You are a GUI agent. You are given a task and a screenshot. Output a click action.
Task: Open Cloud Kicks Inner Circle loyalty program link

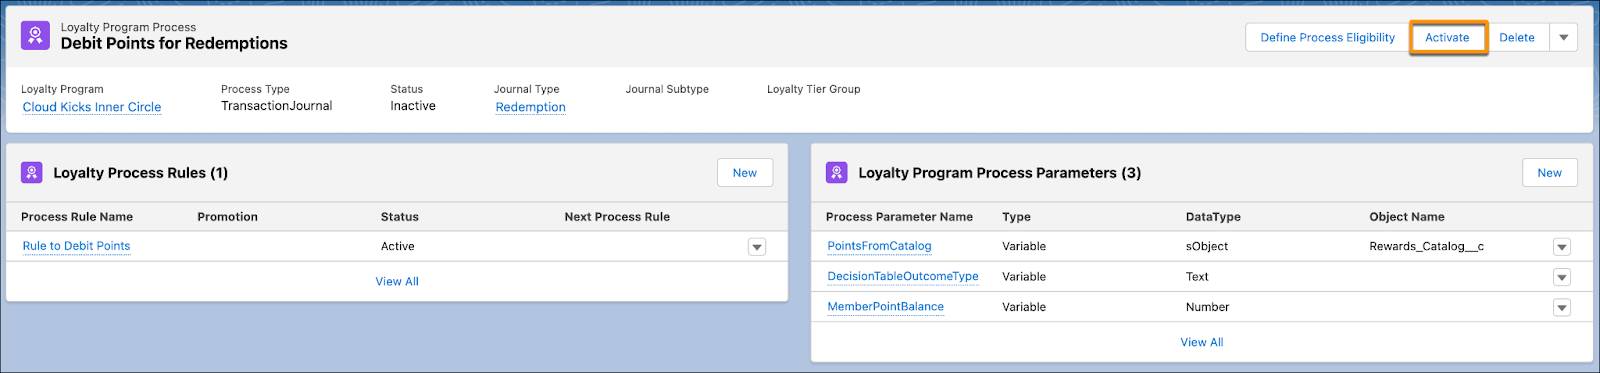[92, 107]
